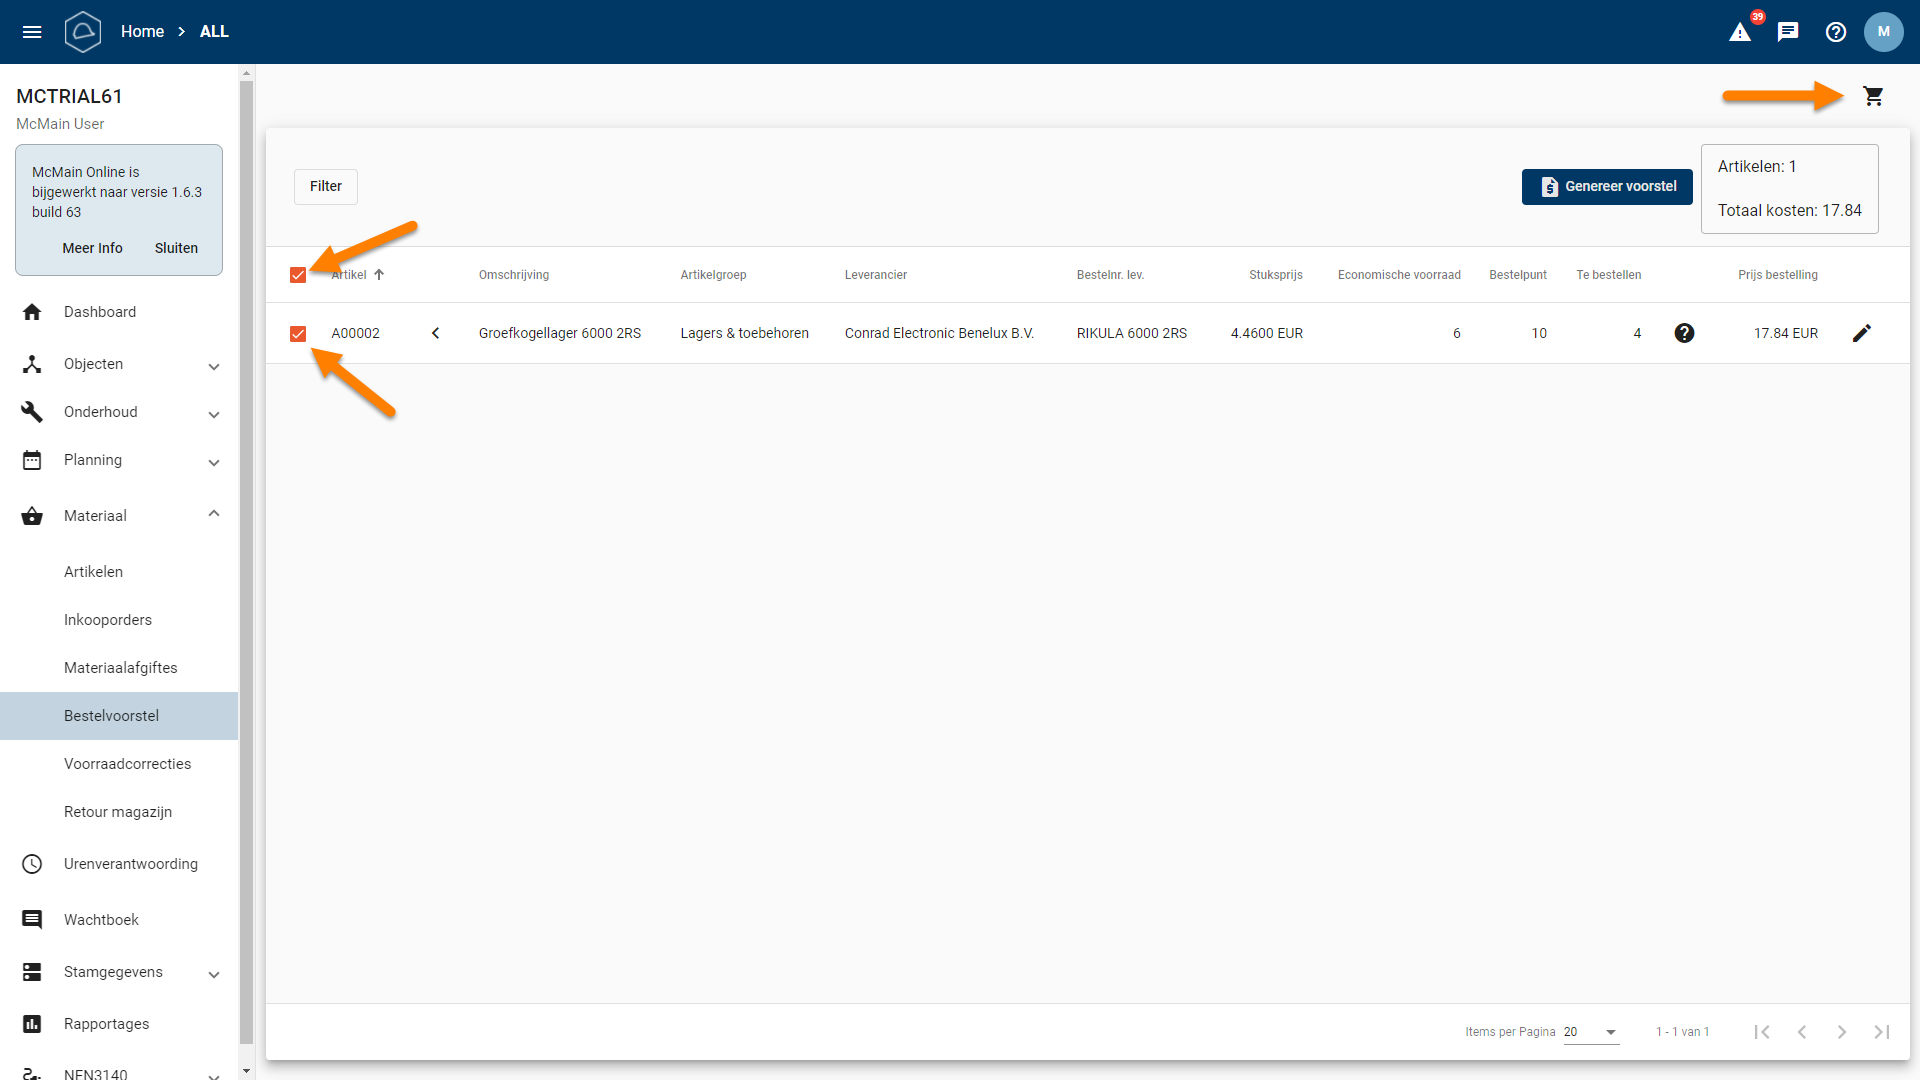The image size is (1920, 1080).
Task: Sort by the Artikel column header
Action: [356, 275]
